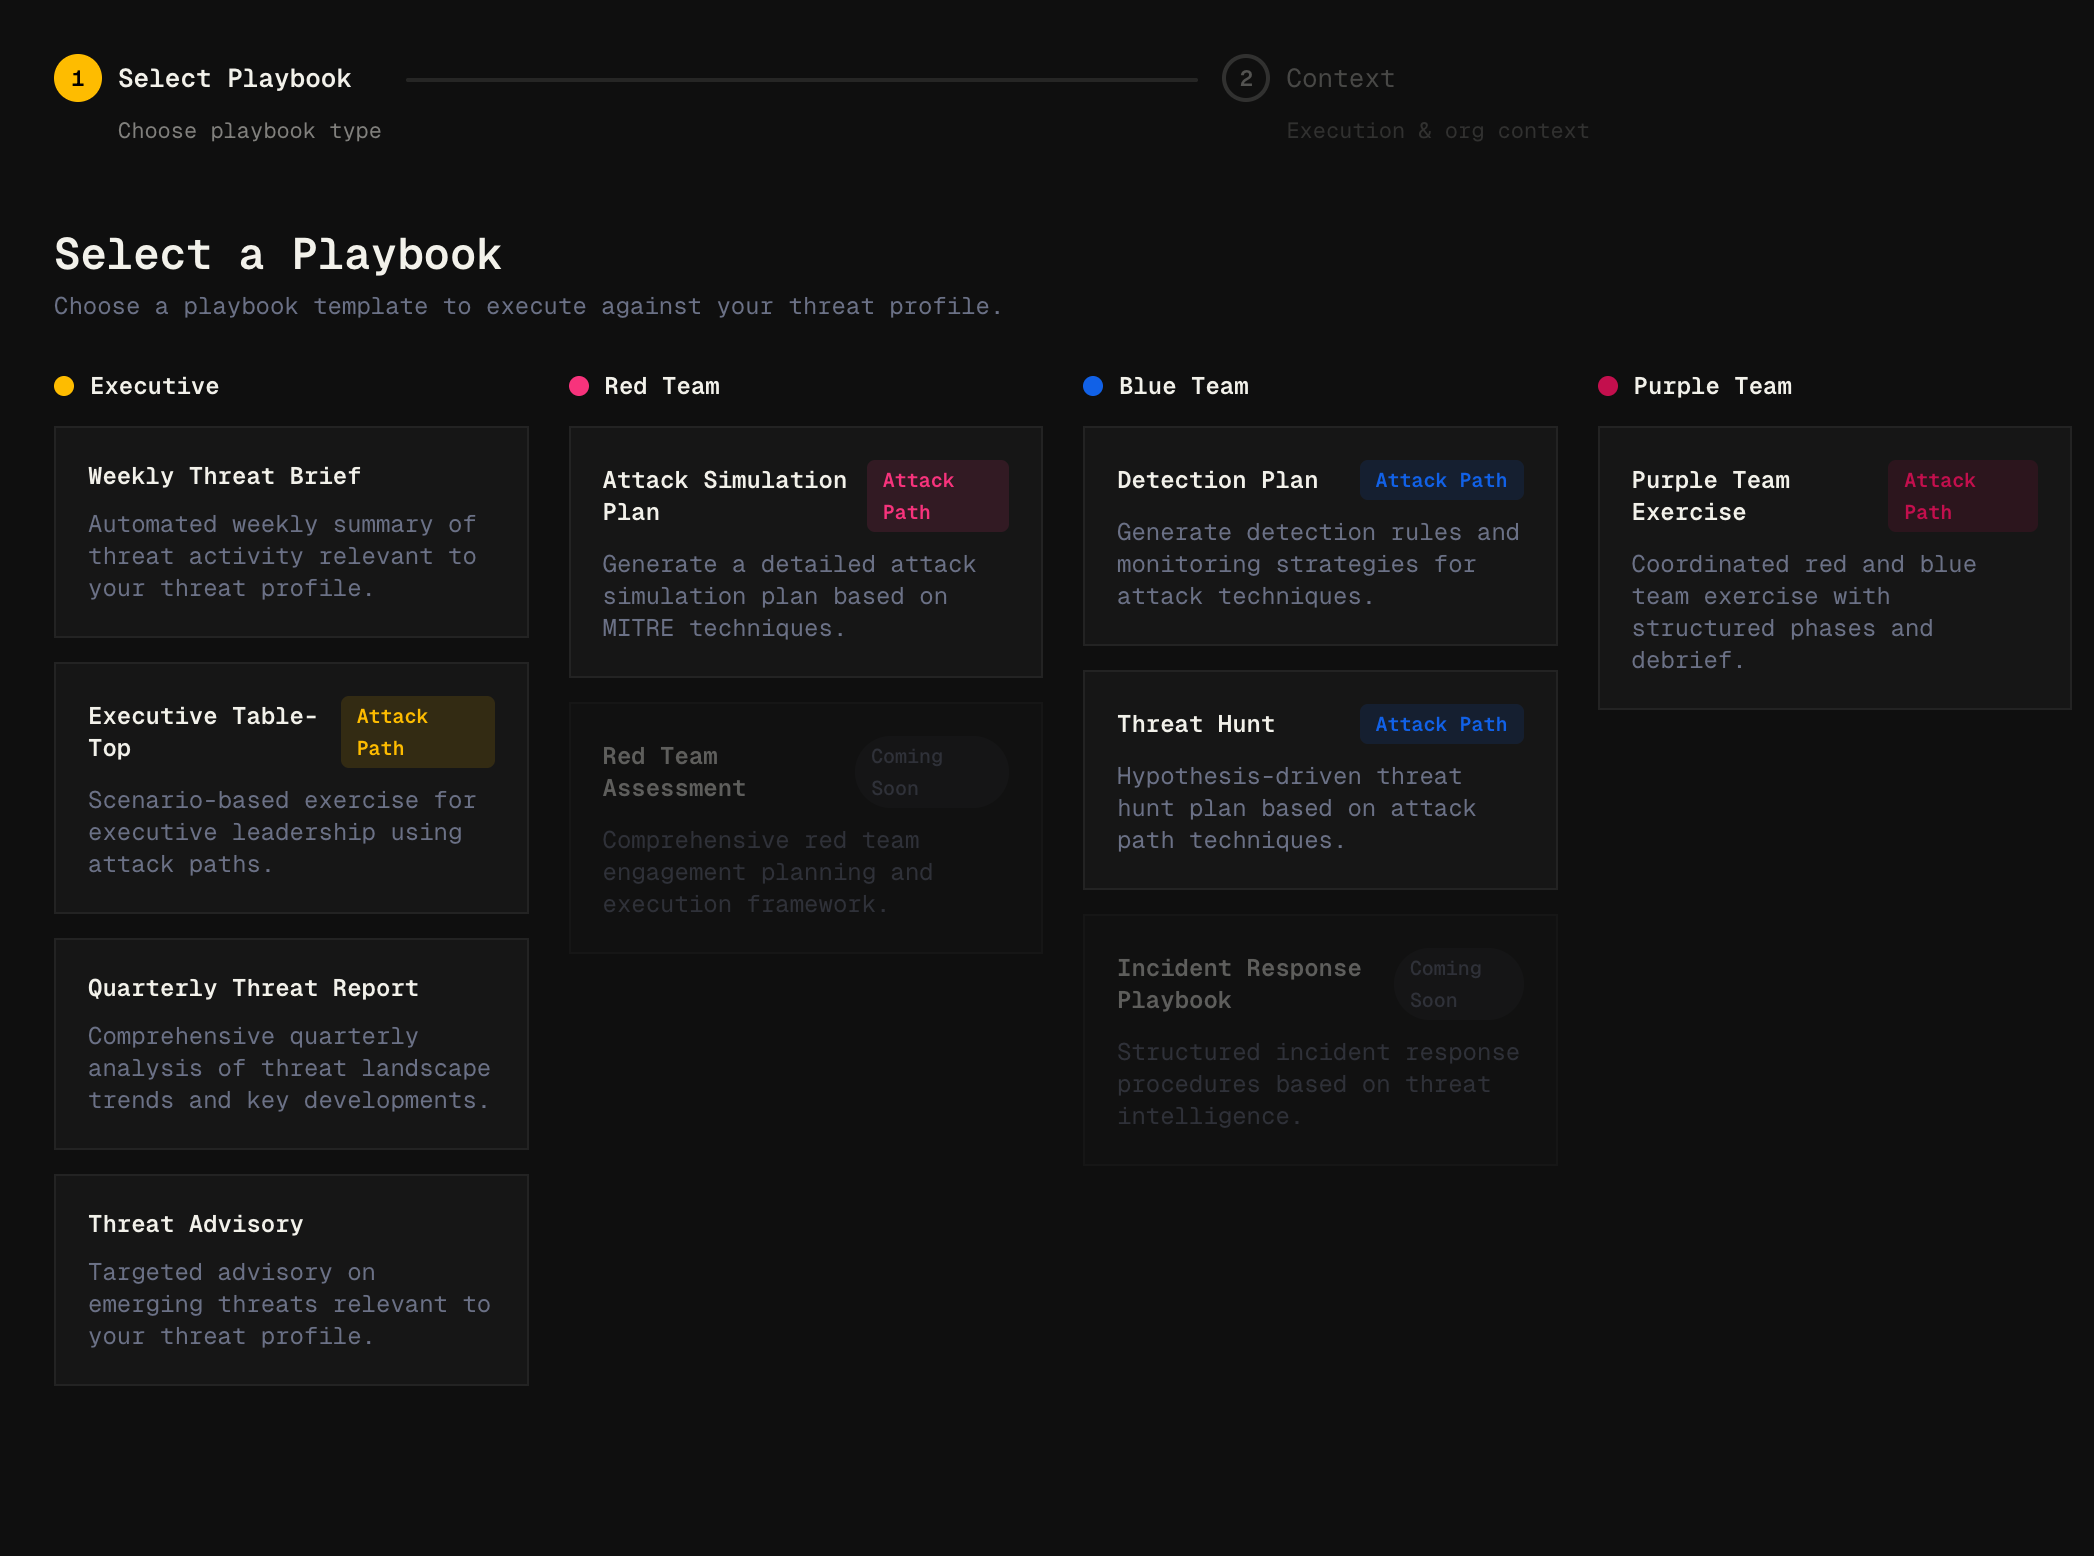Select the Executive Table-Top playbook card
Image resolution: width=2094 pixels, height=1556 pixels.
pos(291,788)
